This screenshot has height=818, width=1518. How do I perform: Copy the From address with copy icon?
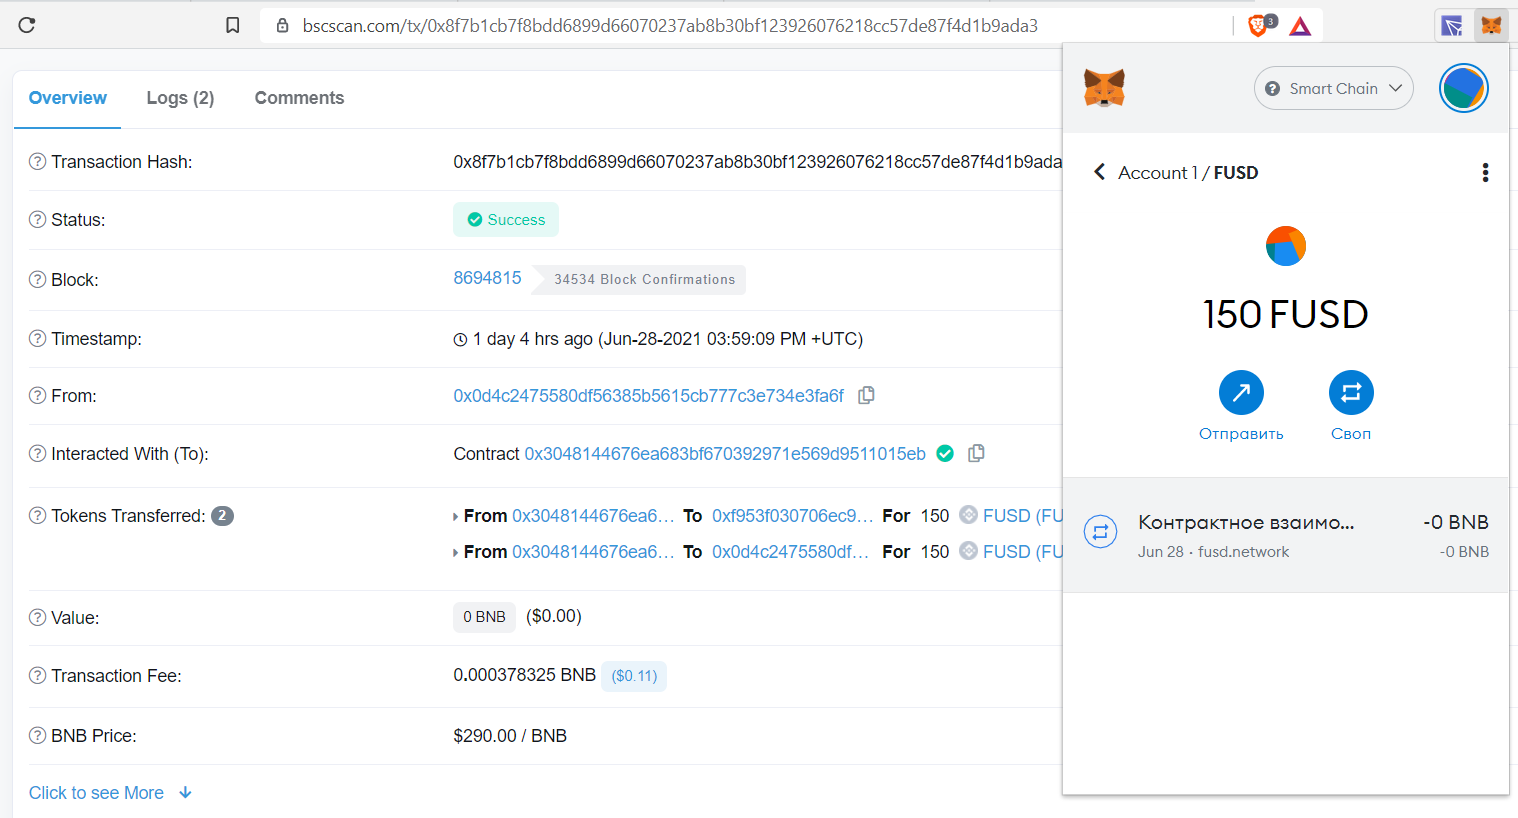click(866, 395)
